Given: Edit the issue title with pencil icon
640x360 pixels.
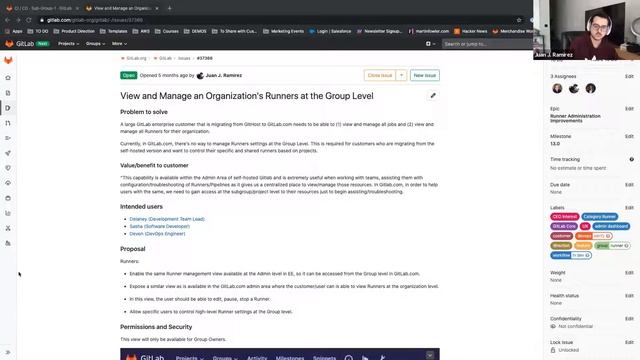Looking at the screenshot, I should point(433,96).
